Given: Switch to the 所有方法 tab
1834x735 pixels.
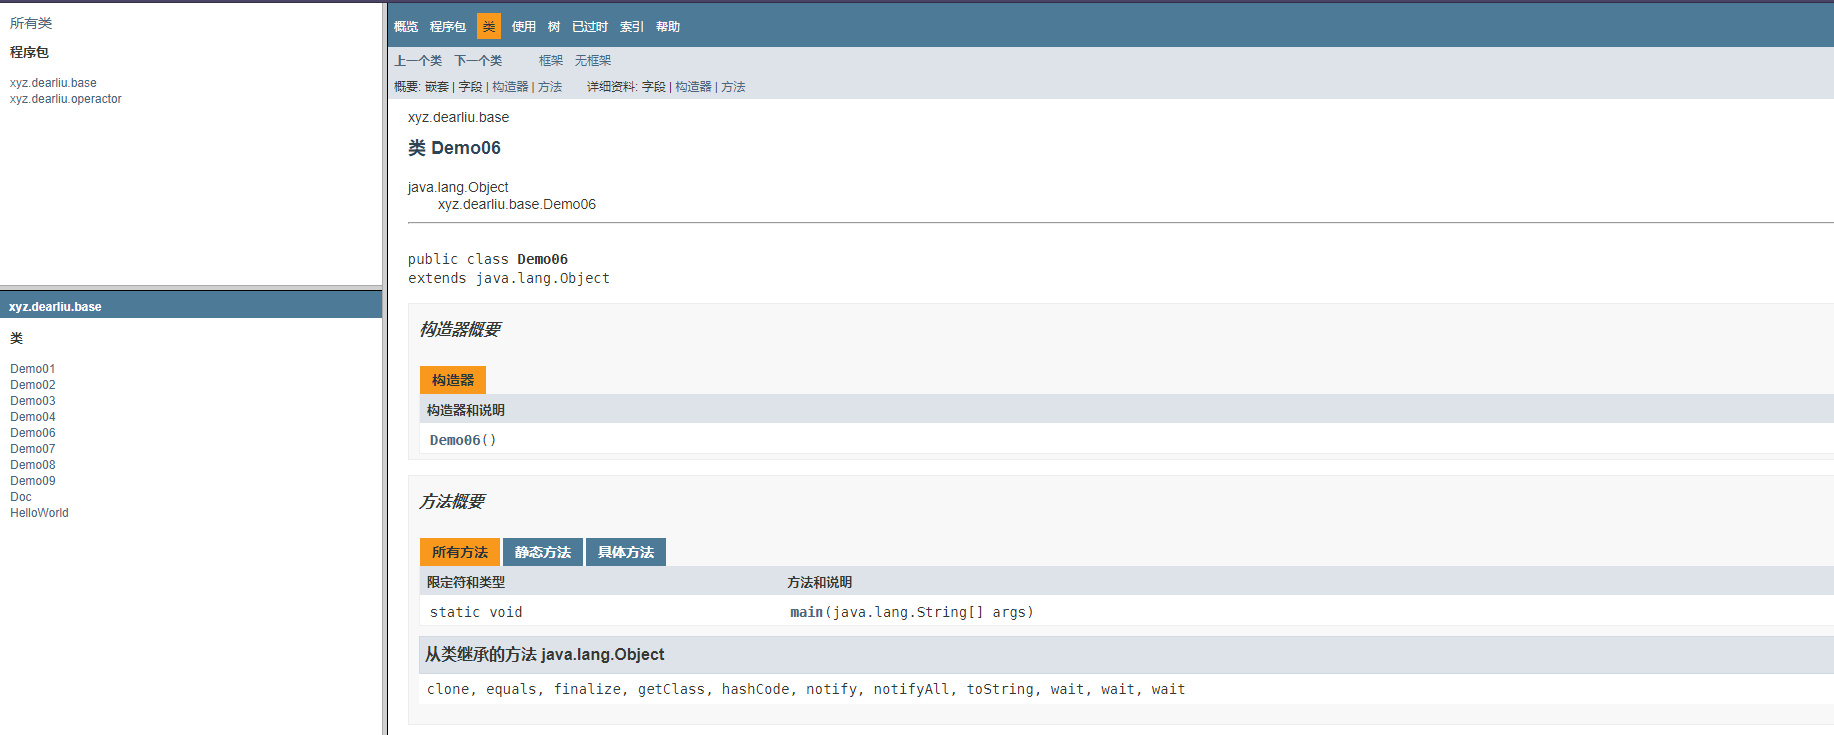Looking at the screenshot, I should (x=460, y=552).
